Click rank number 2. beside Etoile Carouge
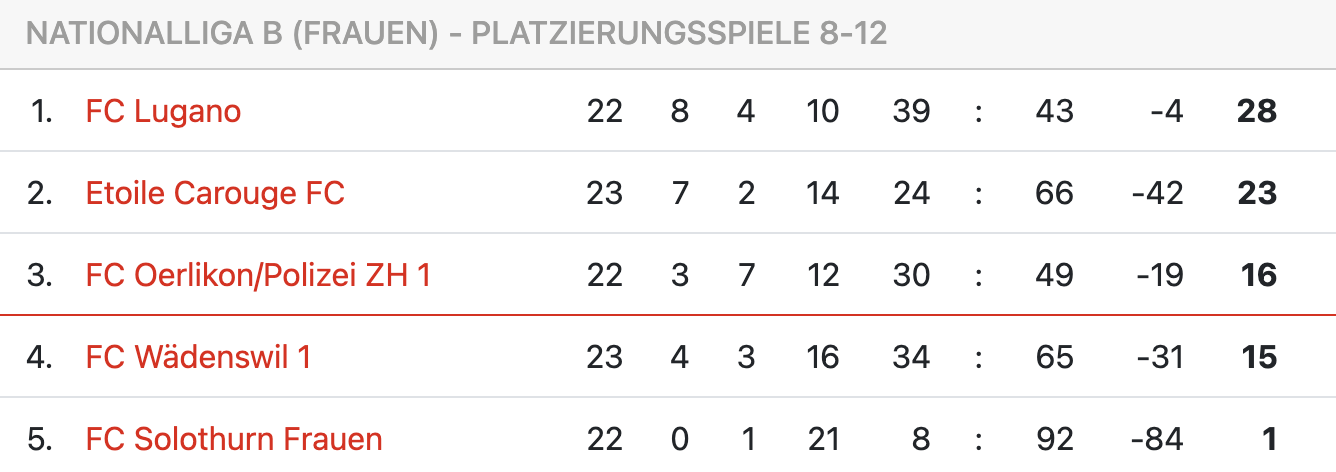Screen dimensions: 1336x472 point(40,193)
